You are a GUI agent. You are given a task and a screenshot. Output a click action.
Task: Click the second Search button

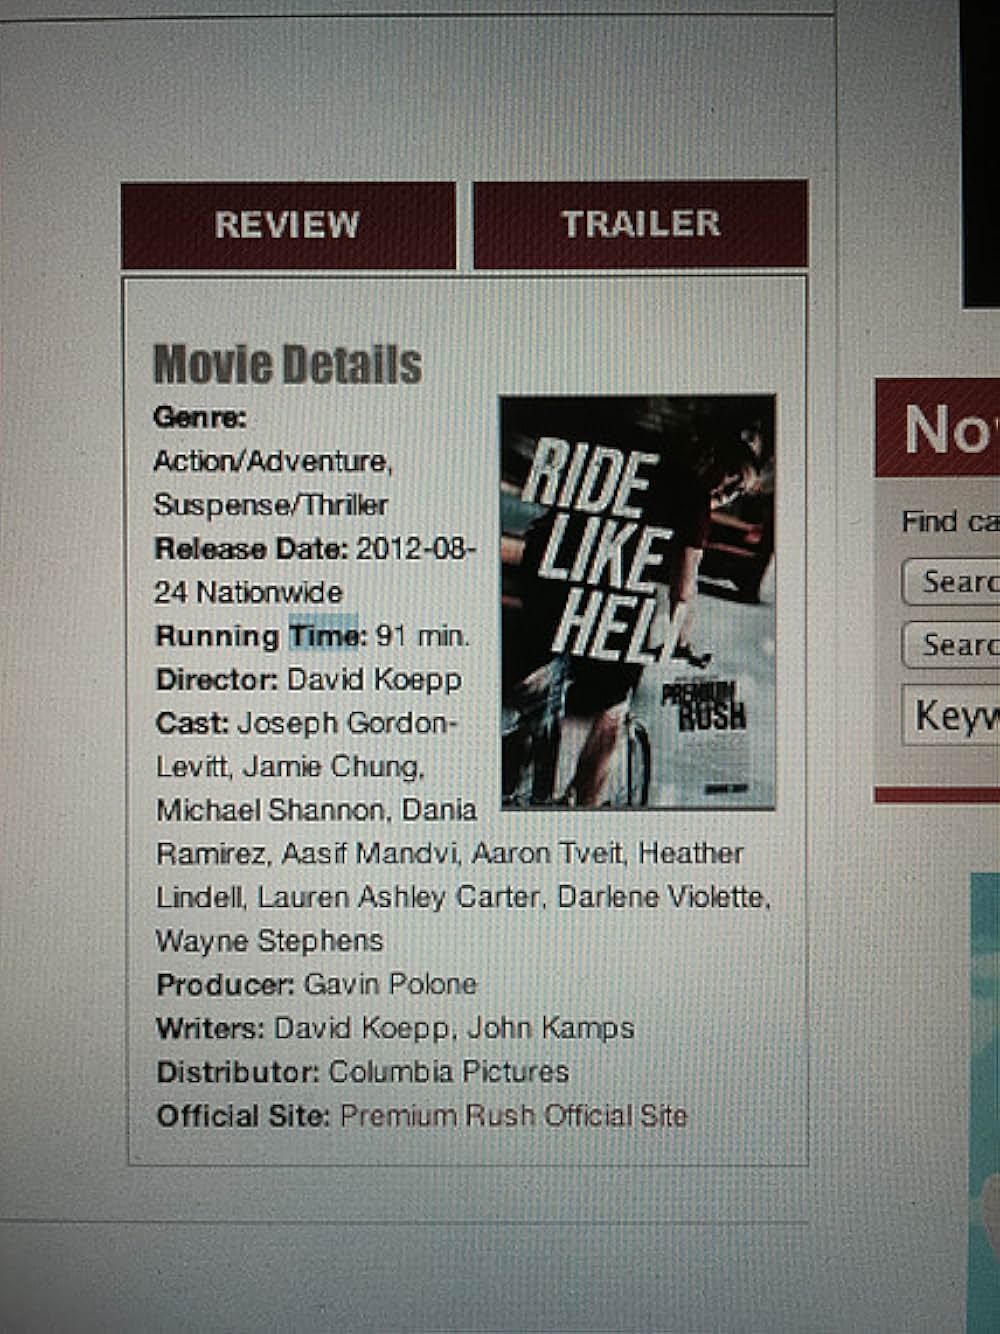click(951, 645)
